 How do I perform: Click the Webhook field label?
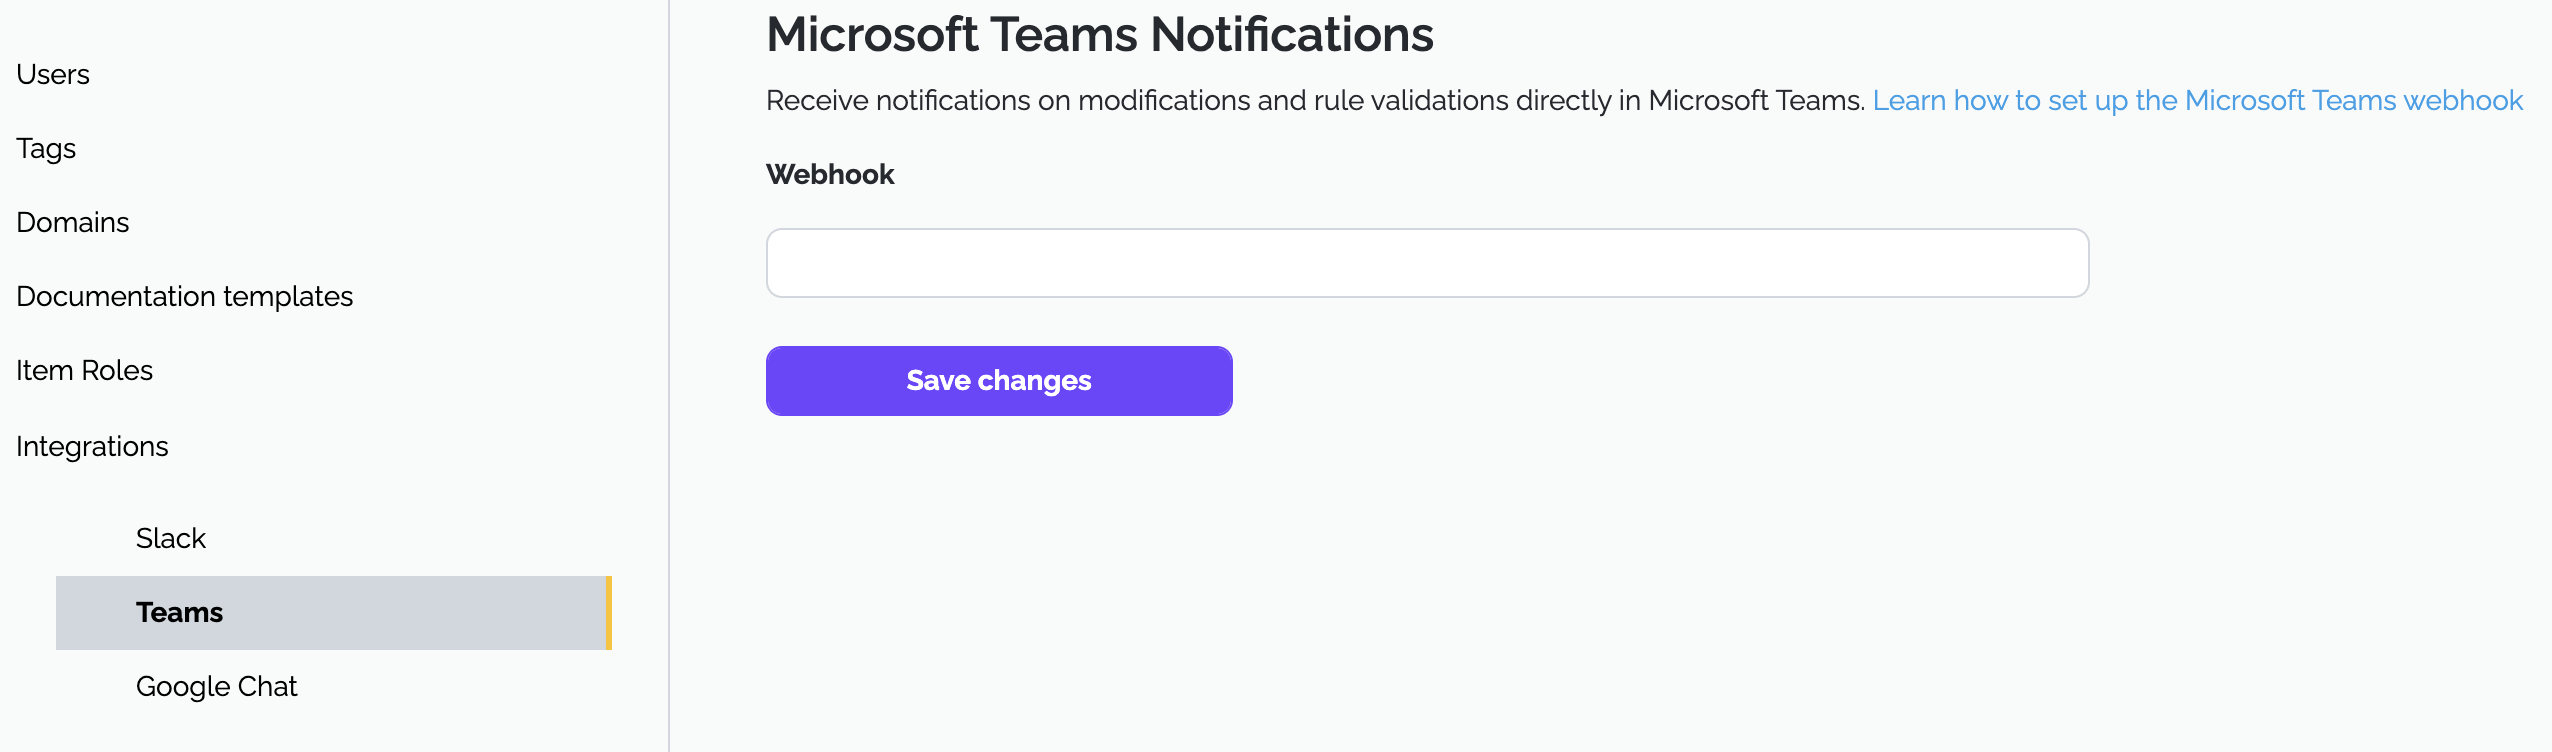point(830,174)
